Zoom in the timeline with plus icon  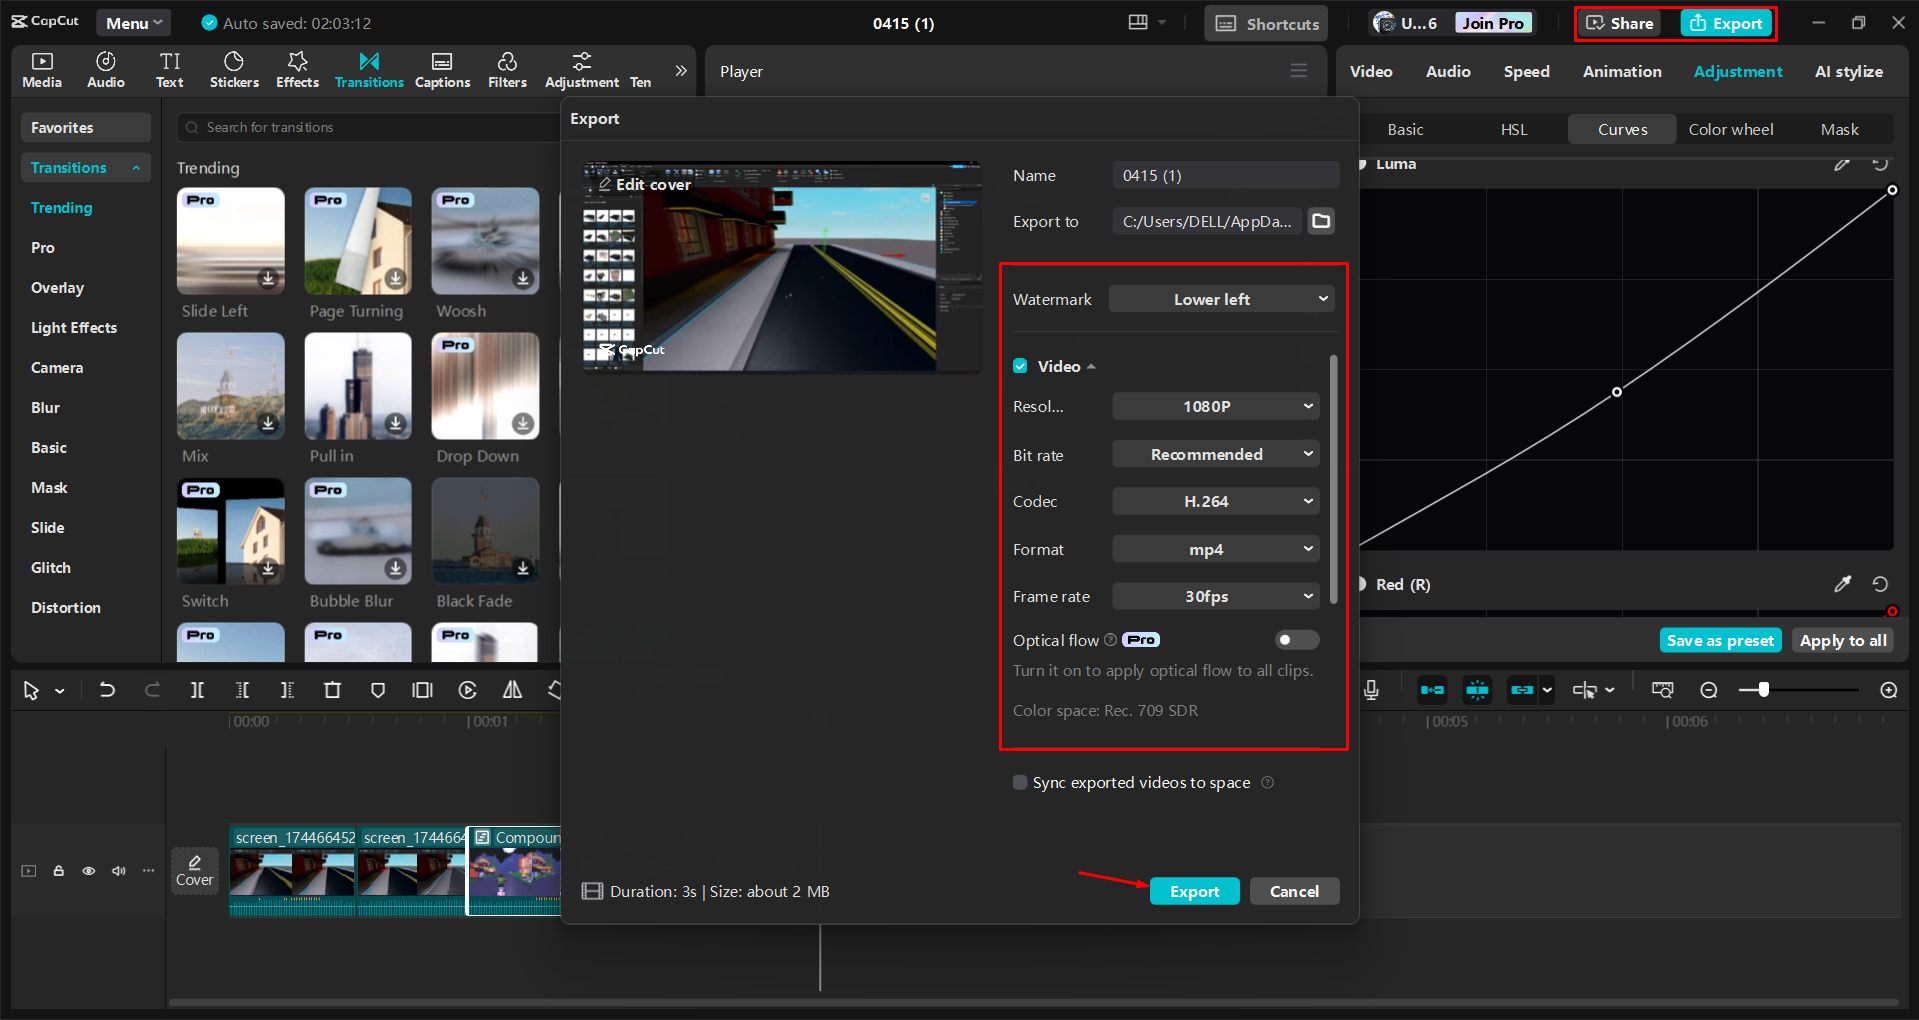1889,690
